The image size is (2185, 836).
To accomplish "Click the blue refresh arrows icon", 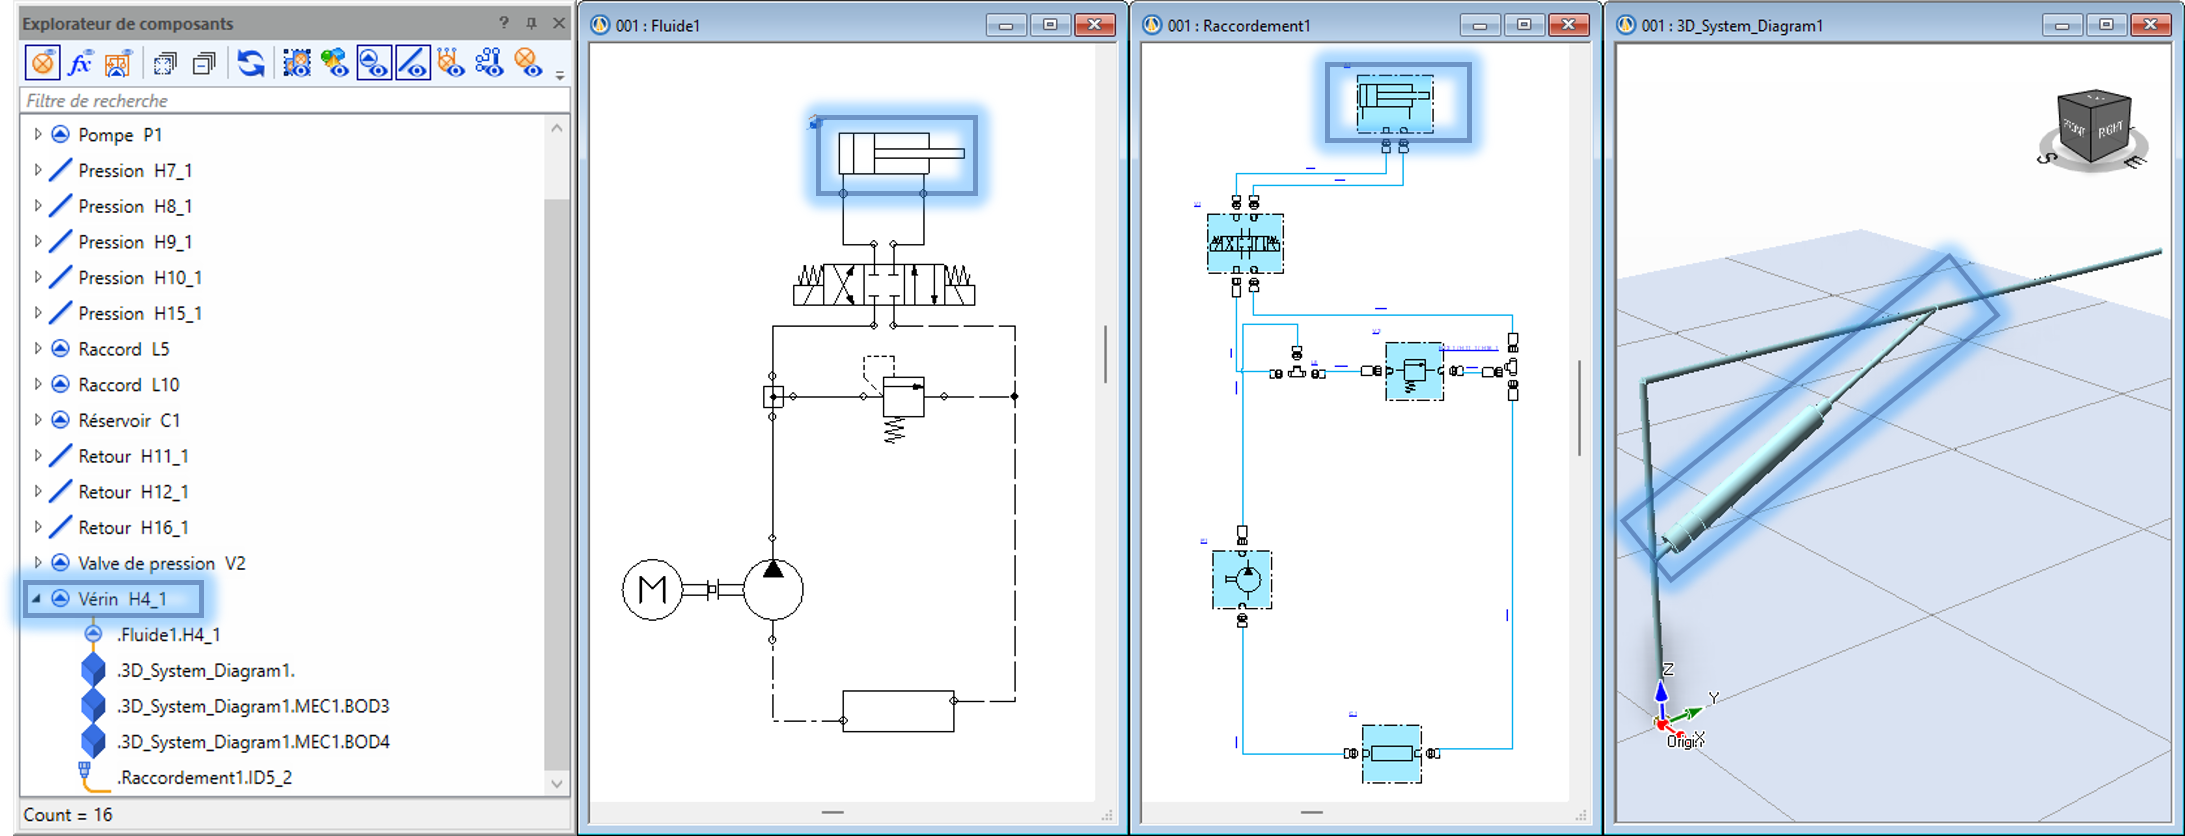I will pos(250,64).
